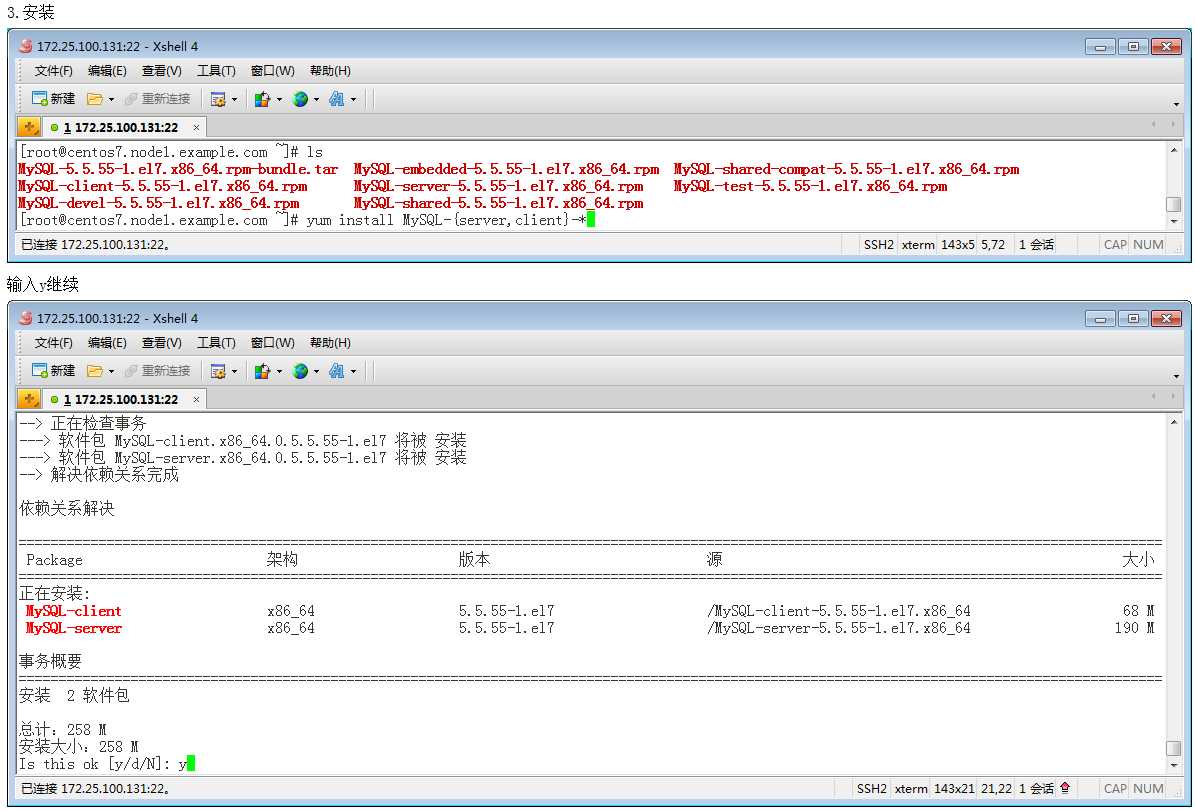Open globe icon dropdown arrow in bottom window
Screen dimensions: 1195x810
point(316,371)
